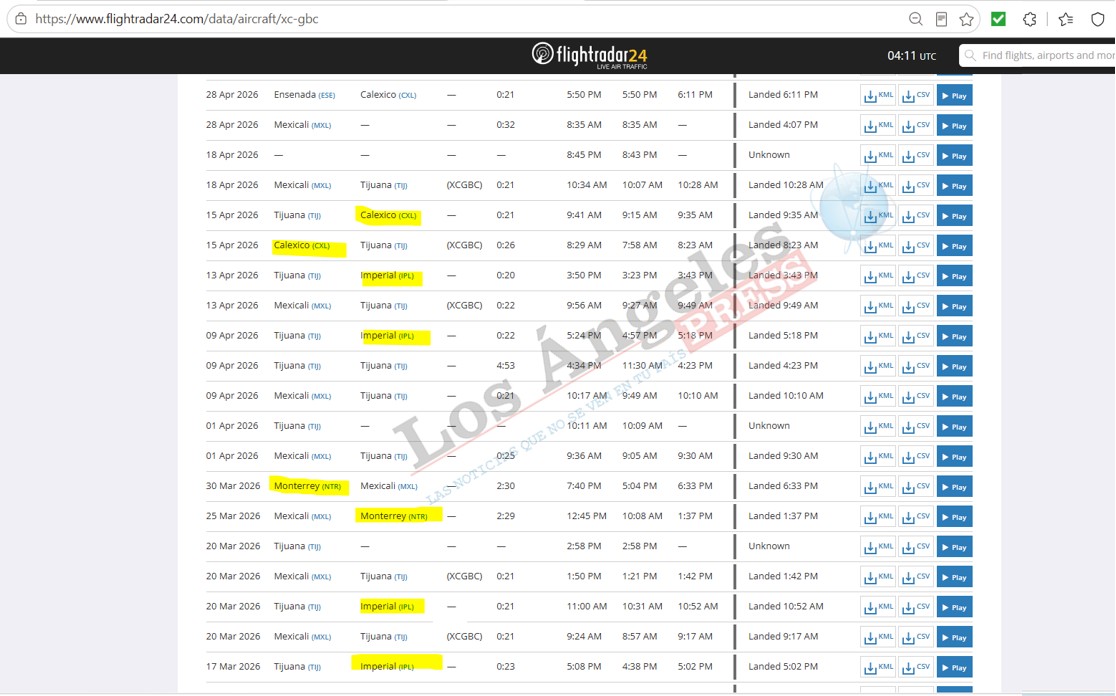Select the 12:45 PM scheduled time cell
Image resolution: width=1116 pixels, height=696 pixels.
point(586,516)
